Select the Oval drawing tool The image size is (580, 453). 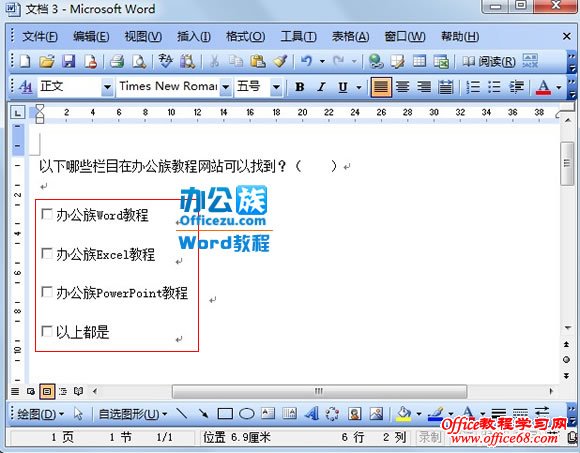tap(246, 413)
